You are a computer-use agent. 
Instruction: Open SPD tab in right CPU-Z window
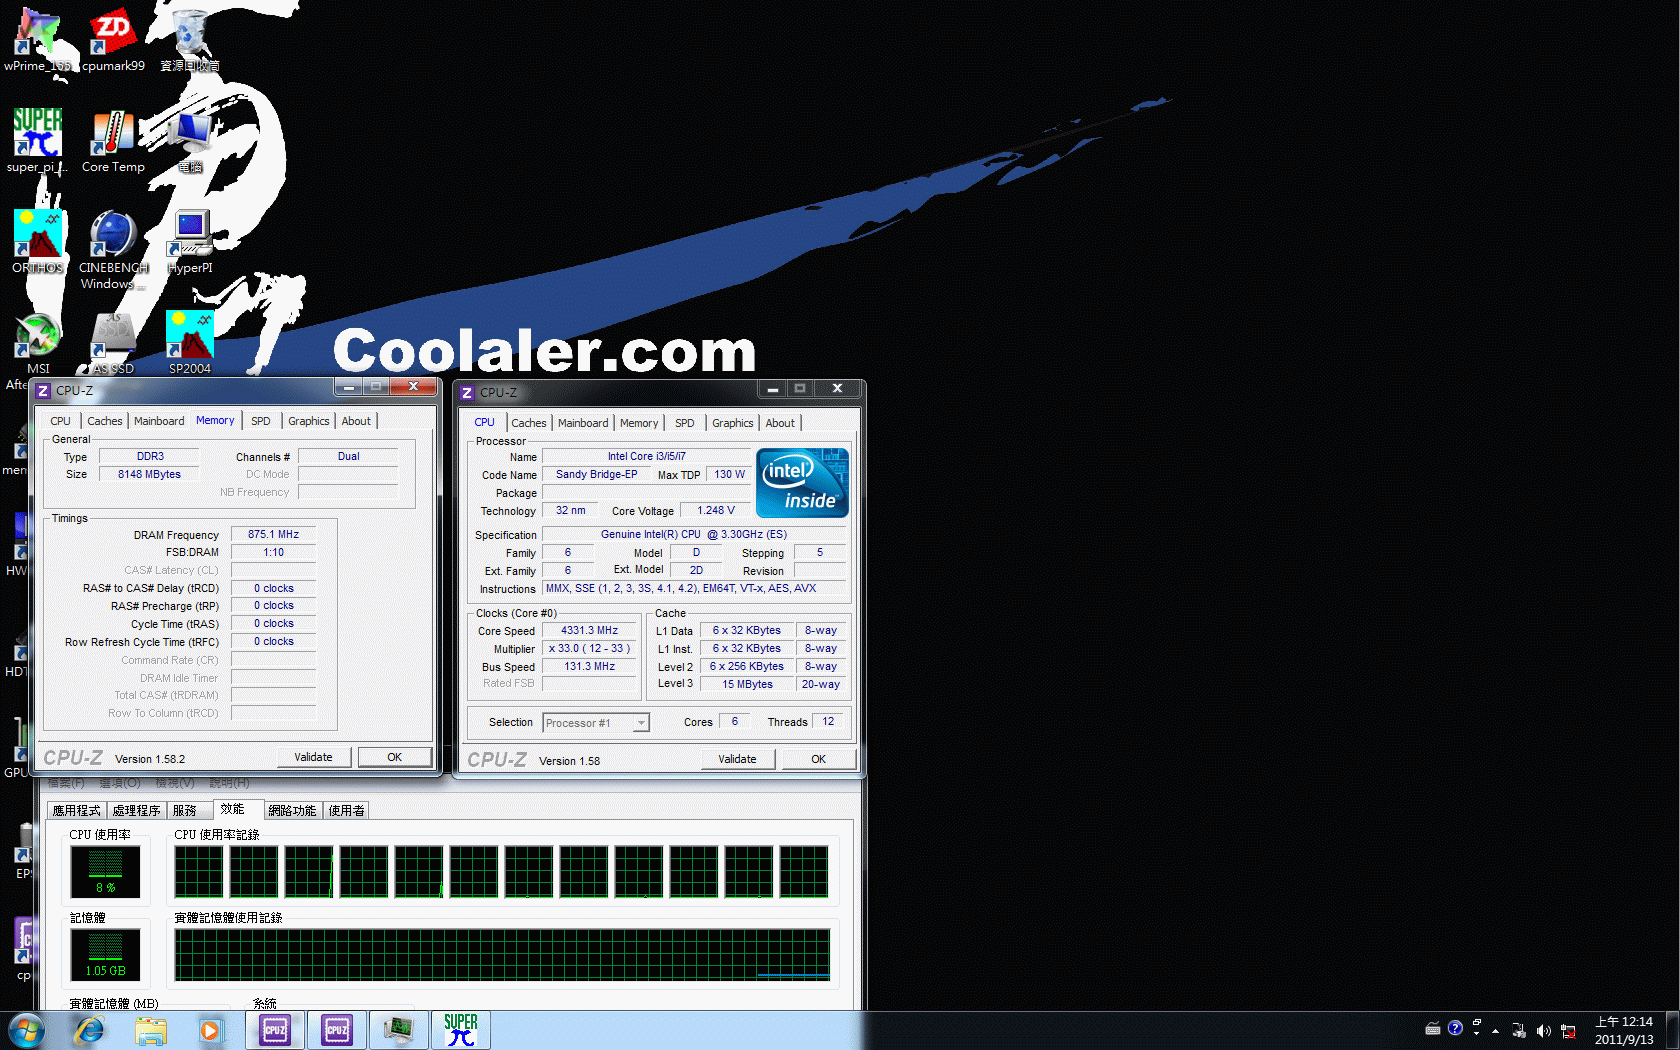[x=685, y=423]
